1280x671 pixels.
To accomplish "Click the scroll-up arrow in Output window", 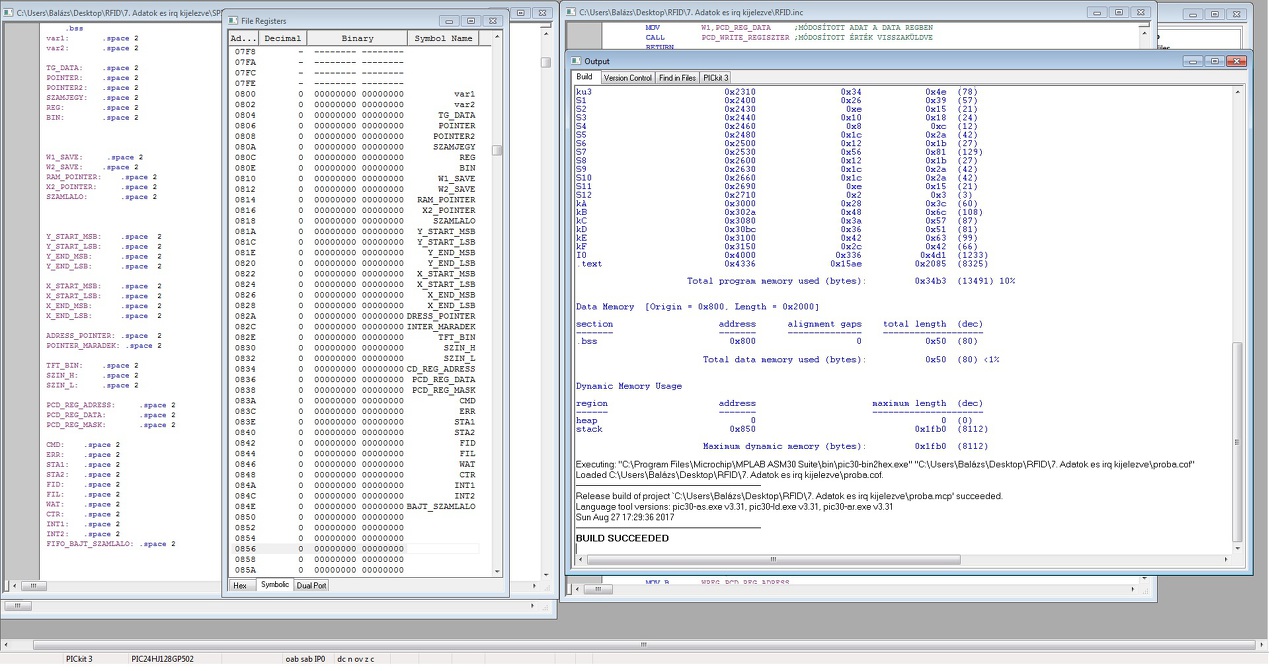I will (x=1238, y=92).
